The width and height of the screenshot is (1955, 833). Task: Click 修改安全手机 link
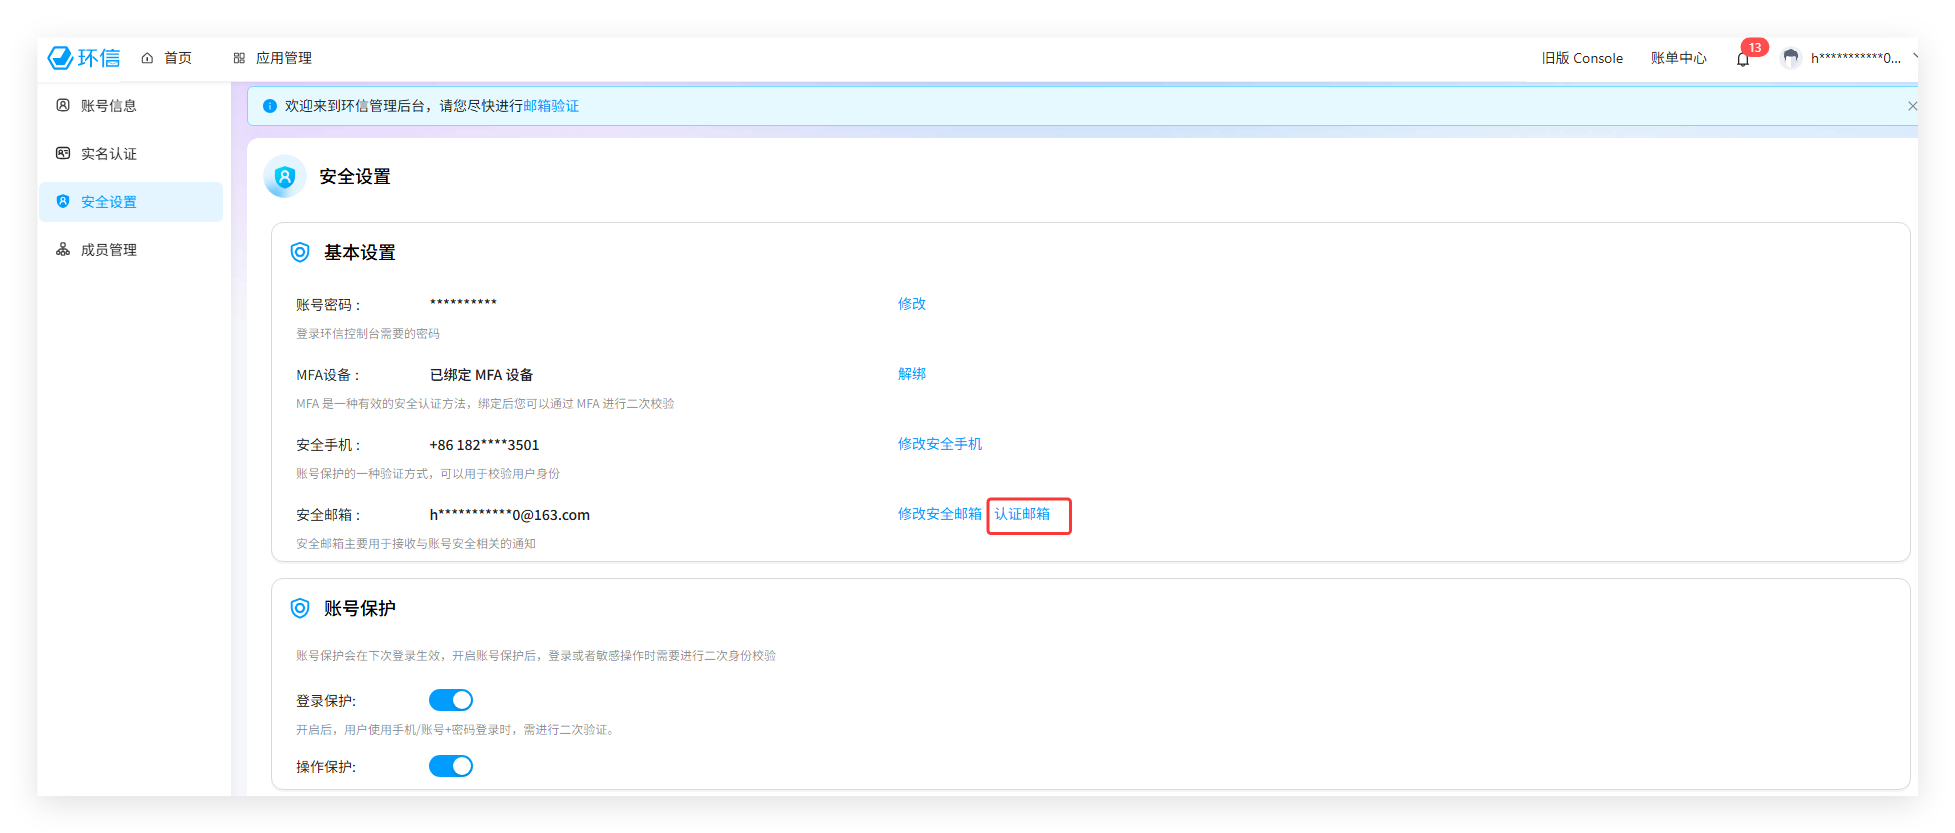939,444
